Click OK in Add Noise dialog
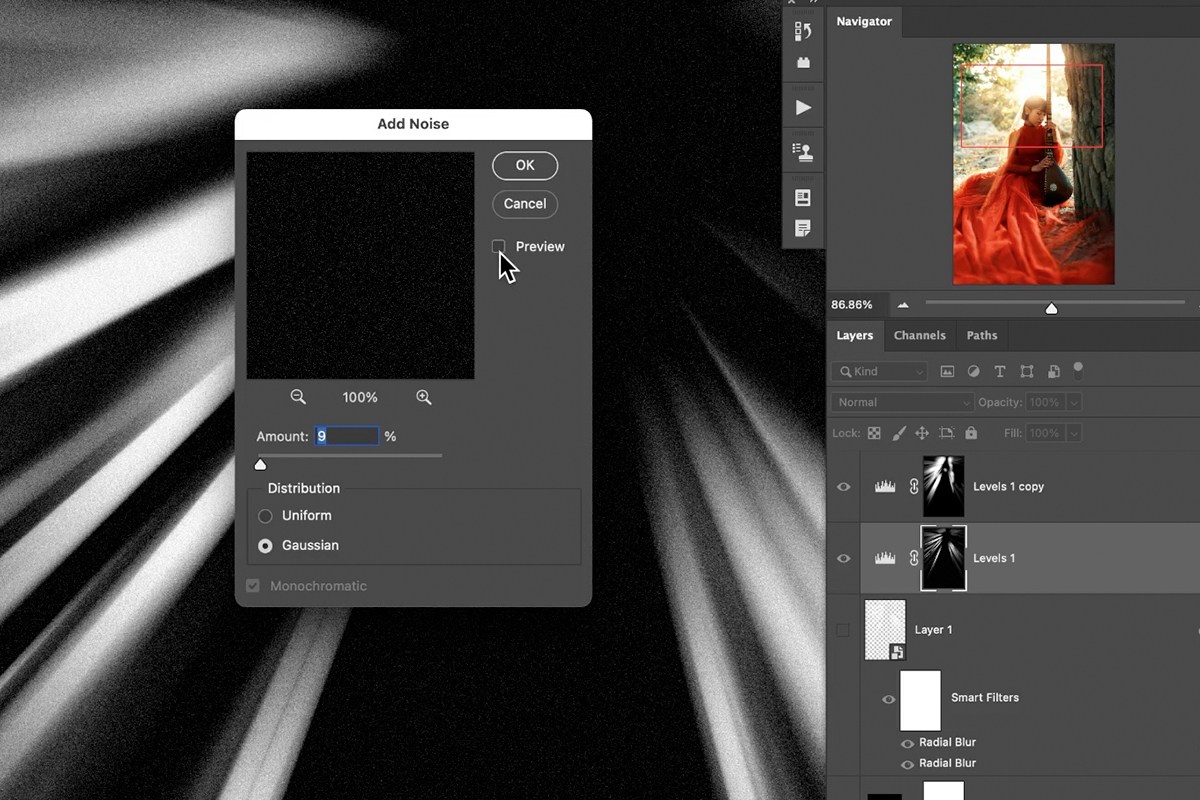 [525, 165]
